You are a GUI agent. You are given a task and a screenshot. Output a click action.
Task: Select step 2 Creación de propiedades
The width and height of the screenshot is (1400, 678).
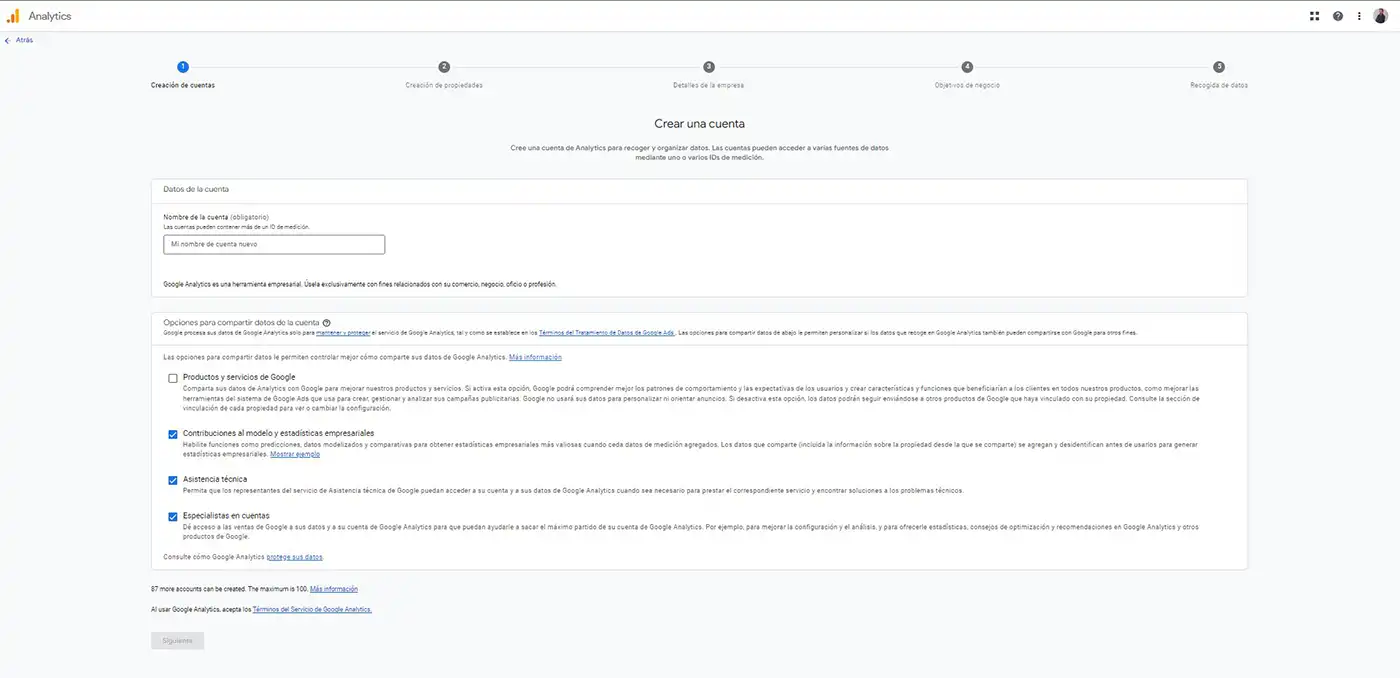pyautogui.click(x=444, y=67)
